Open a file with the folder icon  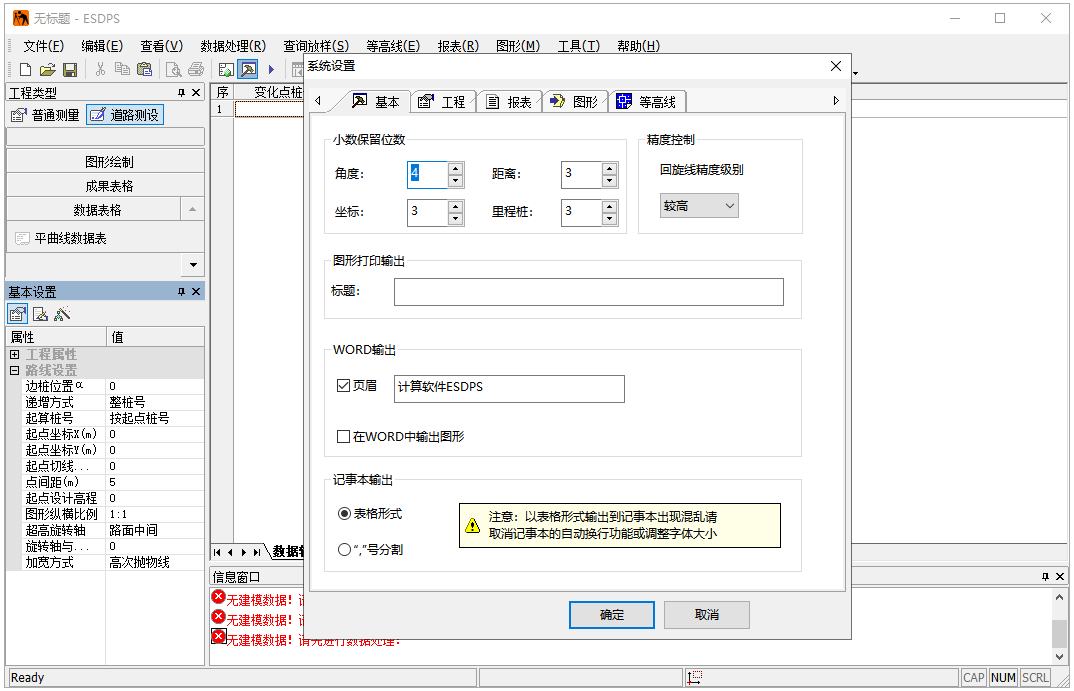[x=47, y=69]
